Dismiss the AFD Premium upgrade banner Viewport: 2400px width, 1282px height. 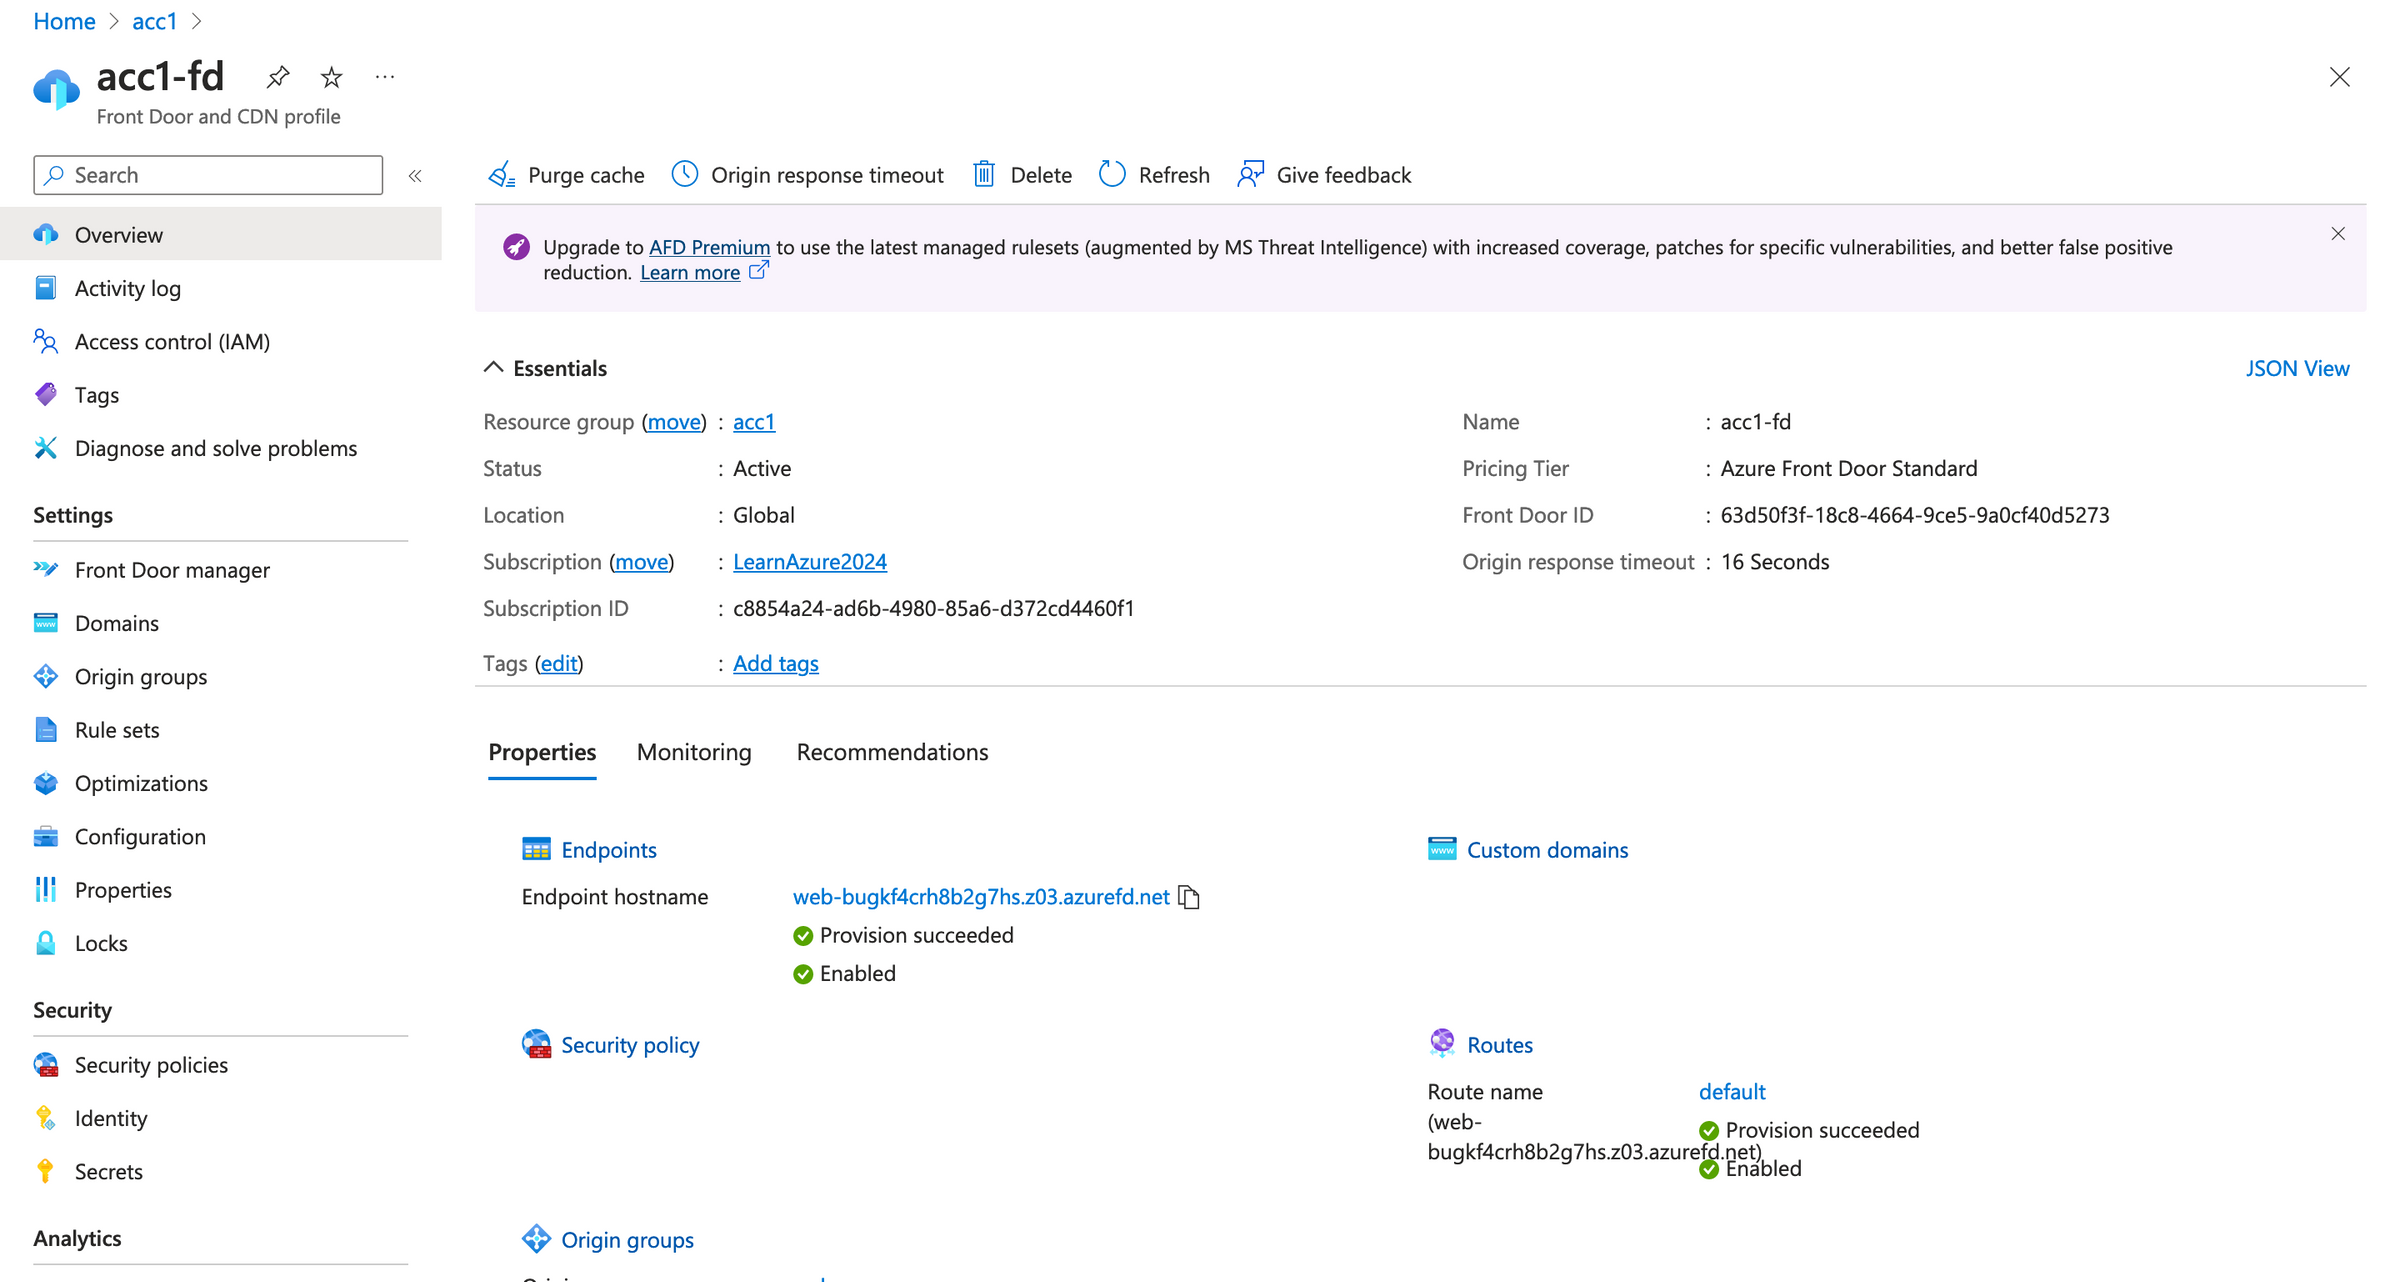(2338, 233)
